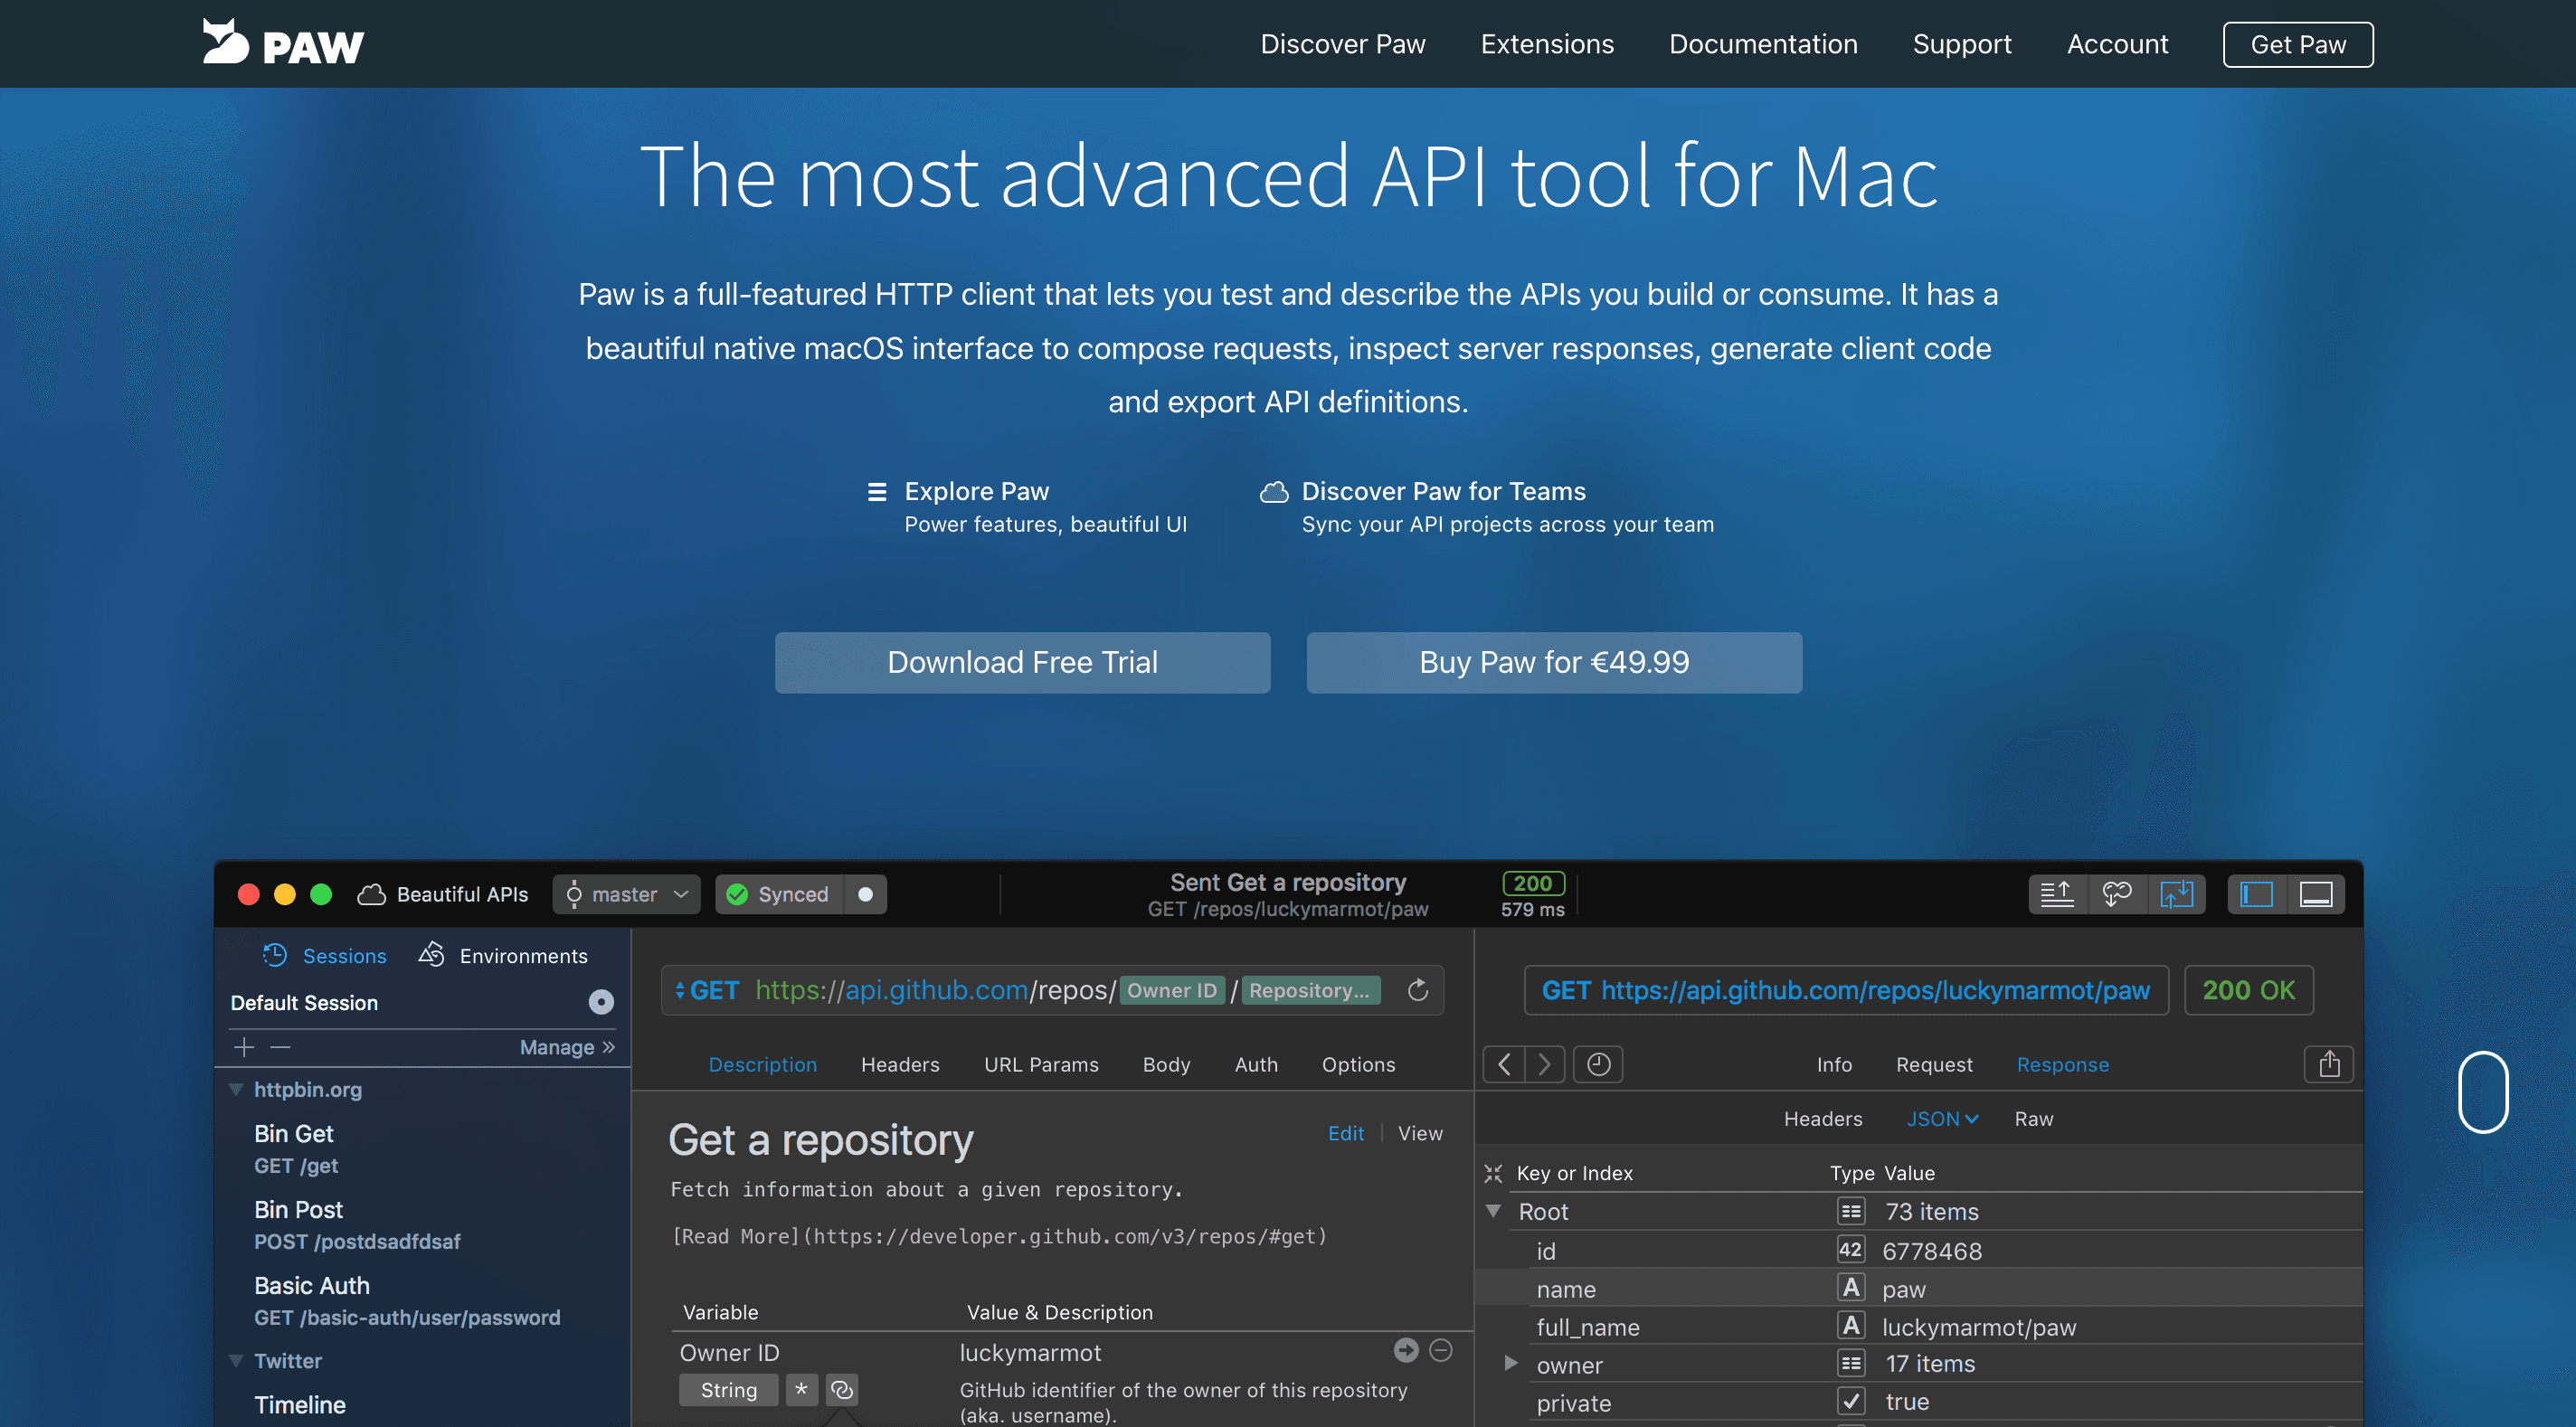This screenshot has height=1427, width=2576.
Task: Collapse the httpbin.org group
Action: pyautogui.click(x=236, y=1089)
